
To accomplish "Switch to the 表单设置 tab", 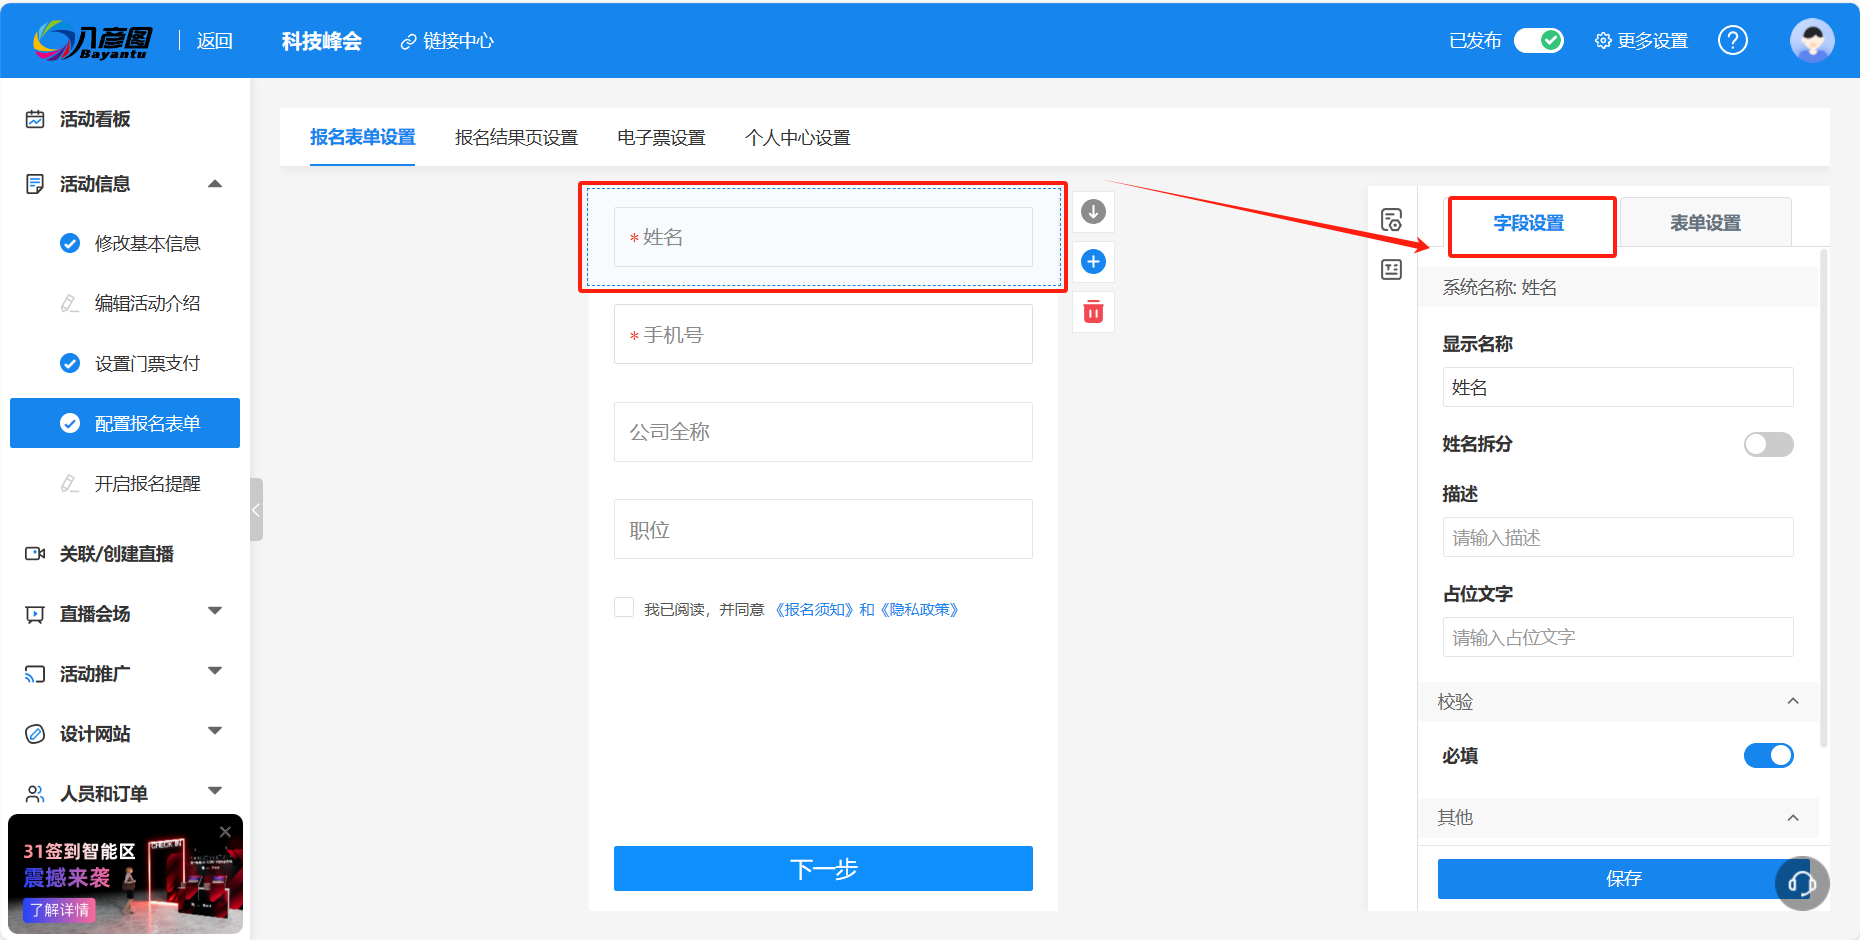I will point(1705,221).
